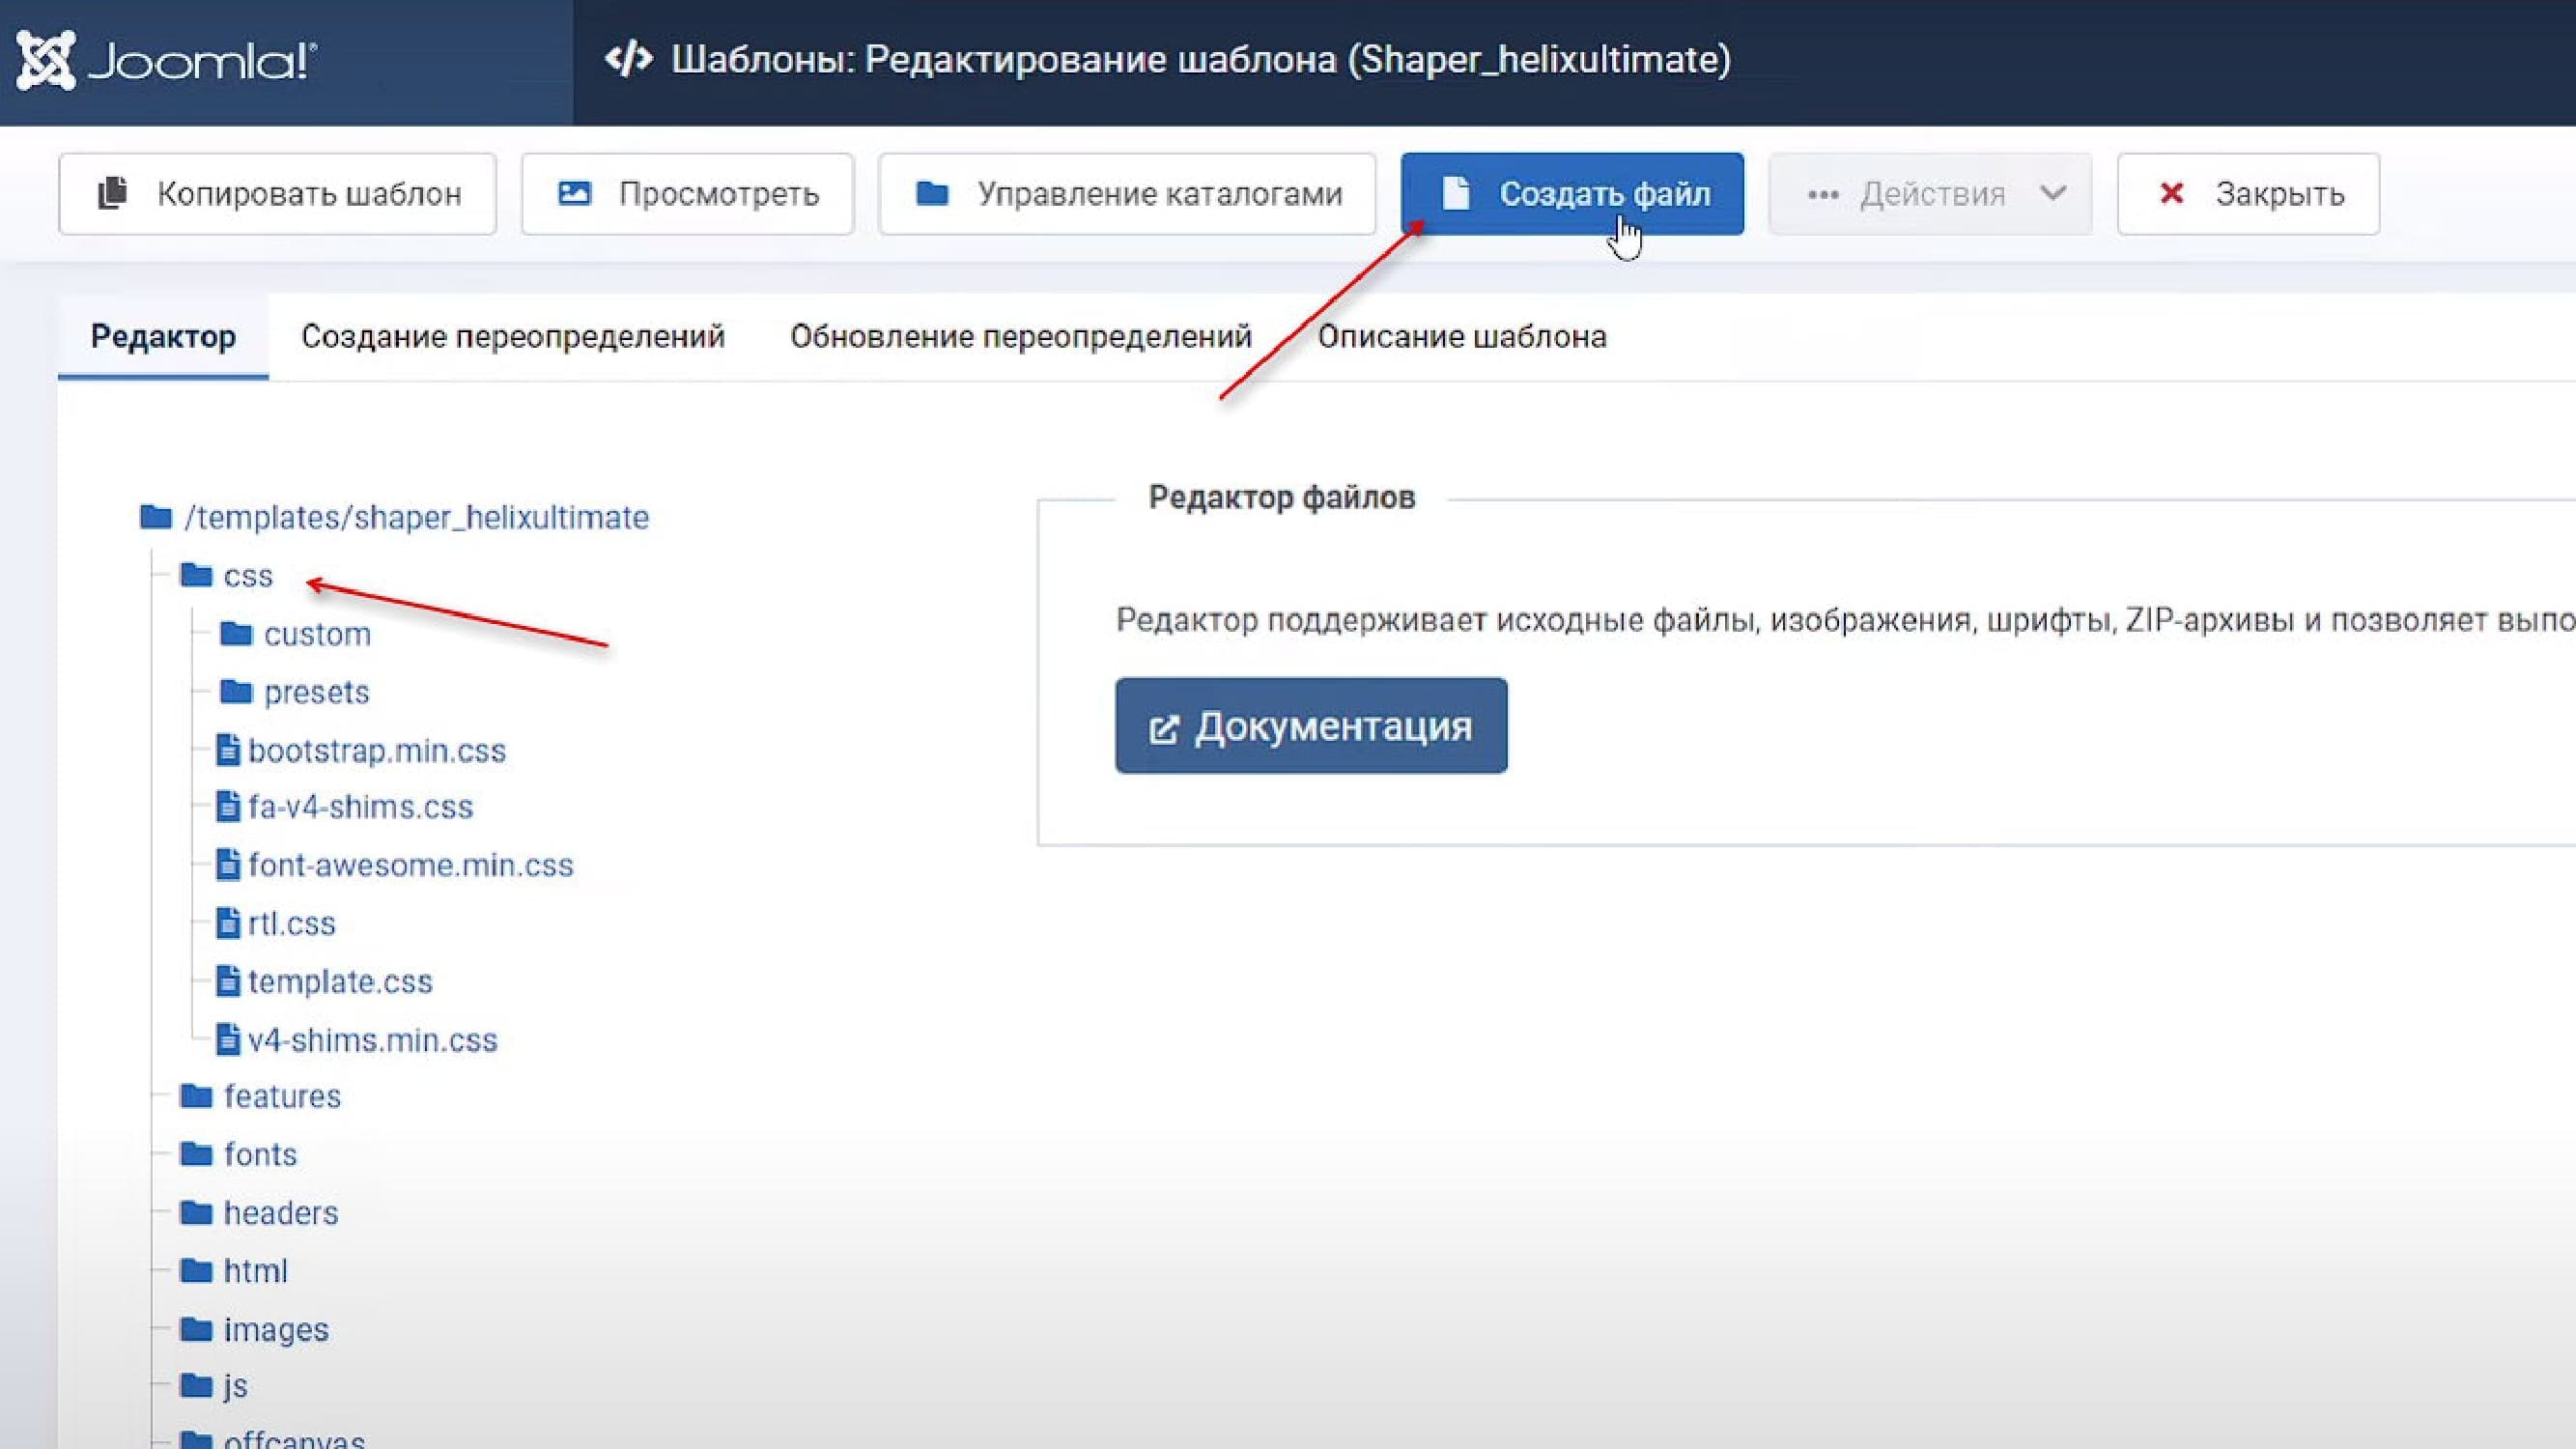This screenshot has width=2576, height=1449.
Task: Click the file icon of v4-shims.min.css
Action: point(228,1039)
